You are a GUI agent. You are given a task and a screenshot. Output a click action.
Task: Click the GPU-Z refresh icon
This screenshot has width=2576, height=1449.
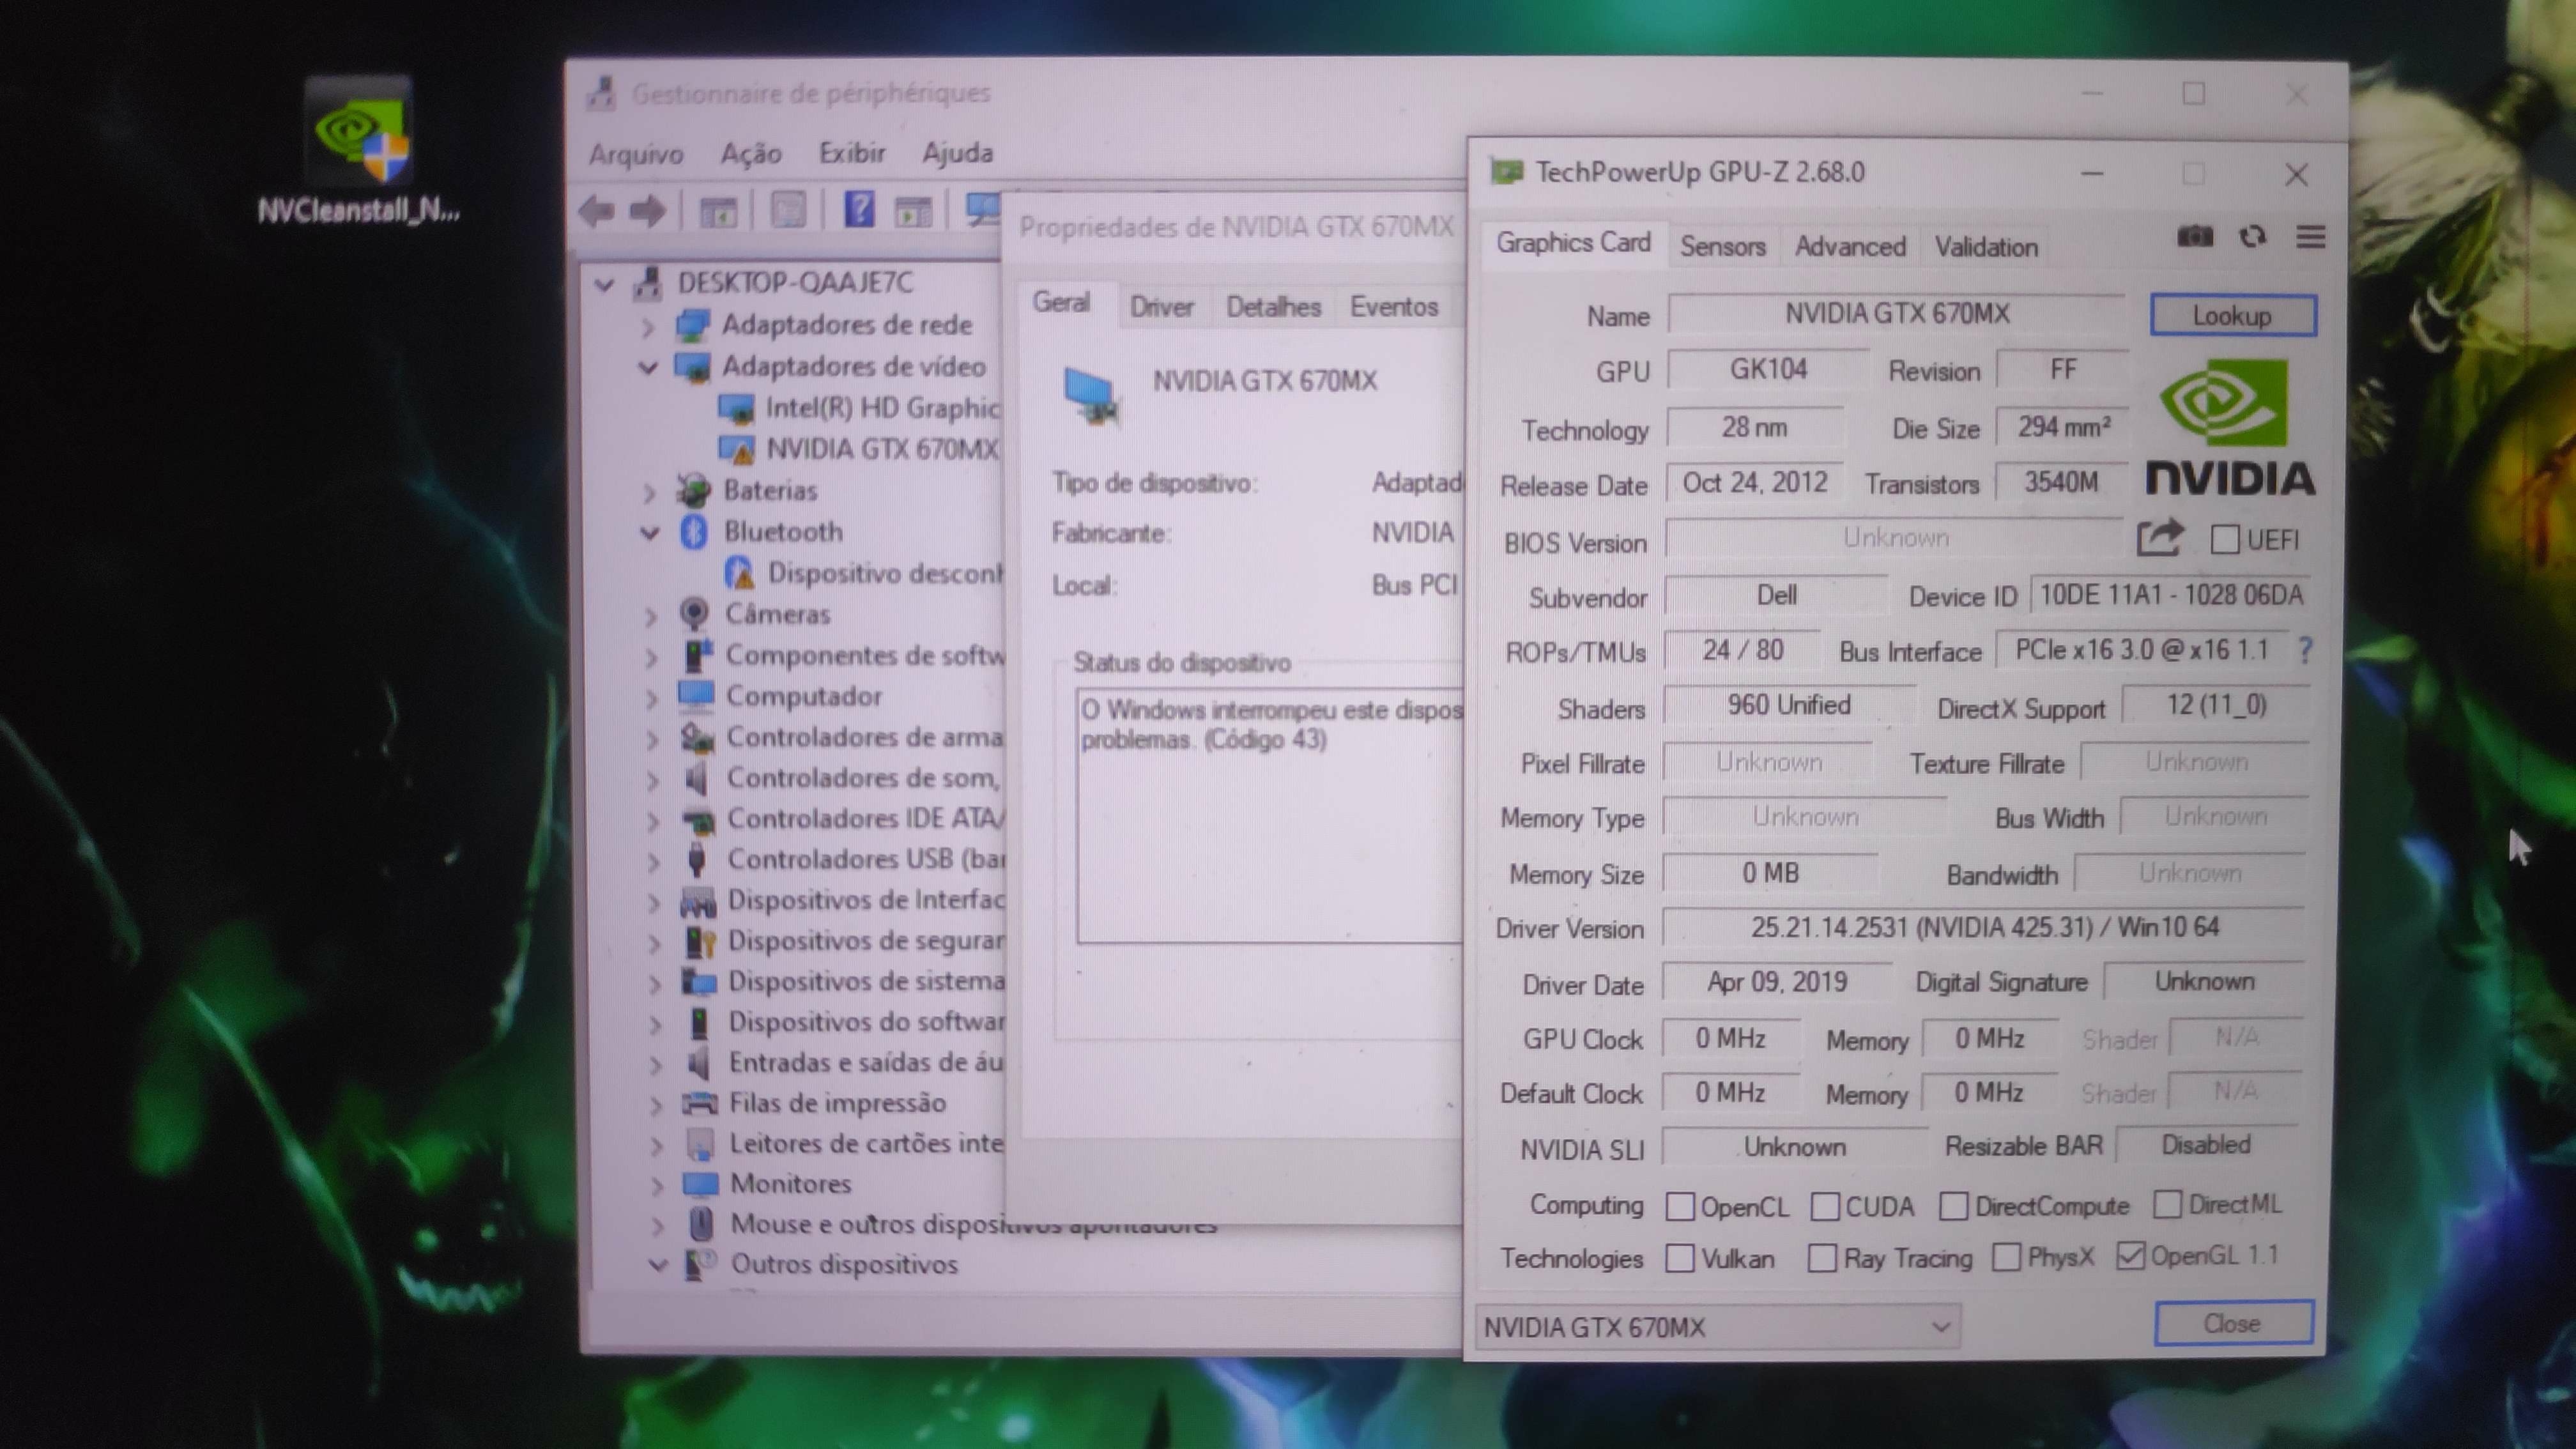2252,237
